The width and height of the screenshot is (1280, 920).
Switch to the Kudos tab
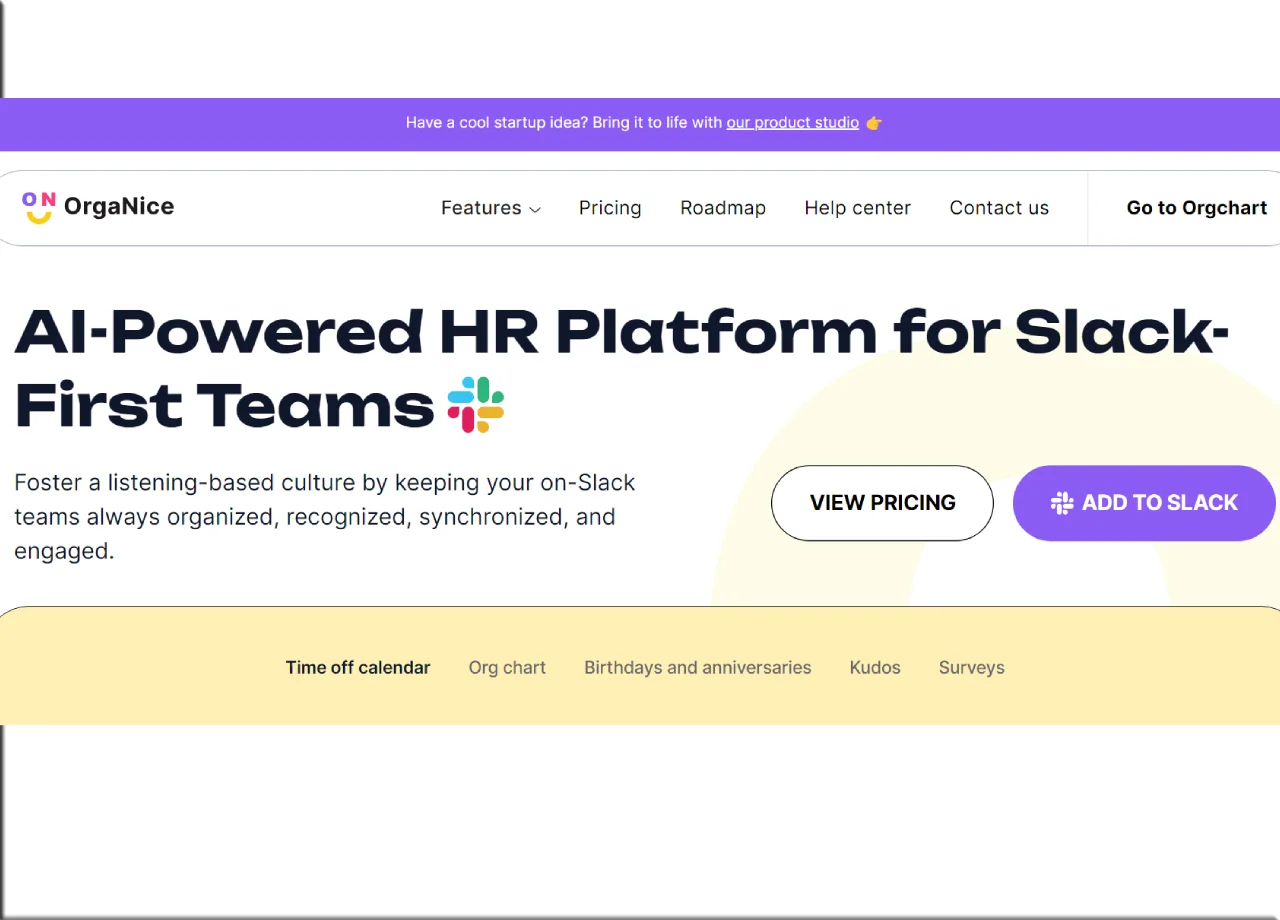pos(875,668)
